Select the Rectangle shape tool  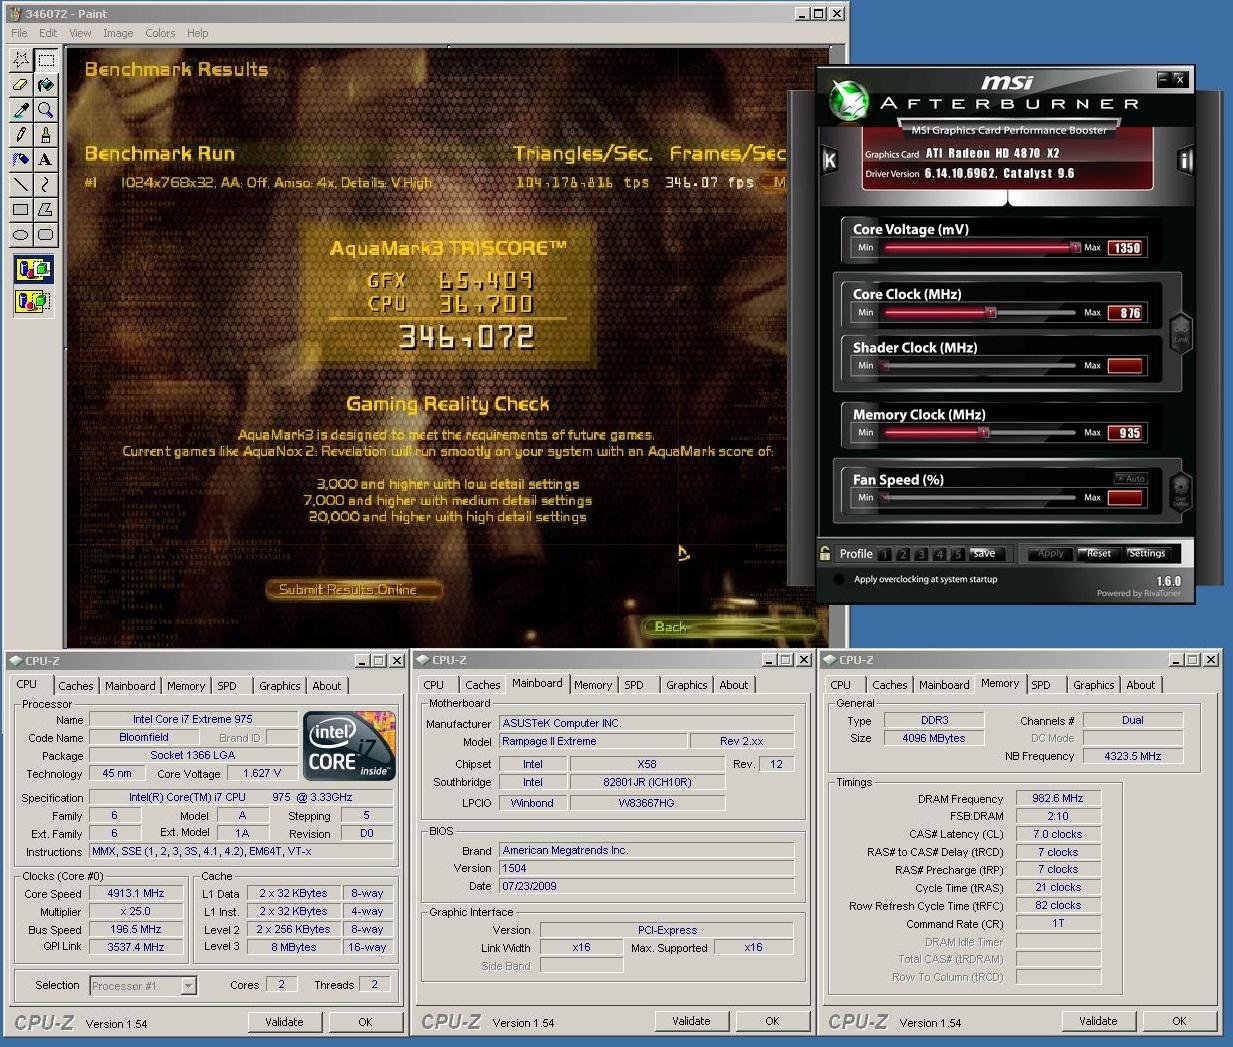20,210
